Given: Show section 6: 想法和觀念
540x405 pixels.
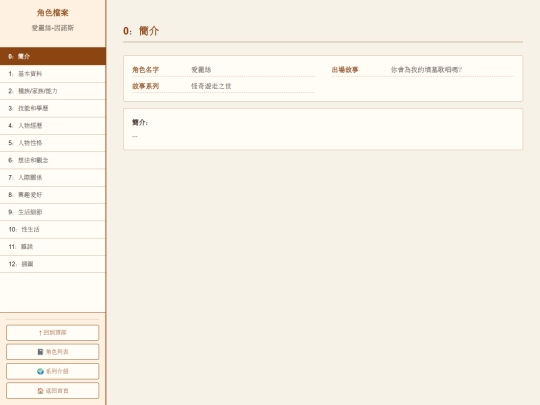Looking at the screenshot, I should (x=53, y=160).
